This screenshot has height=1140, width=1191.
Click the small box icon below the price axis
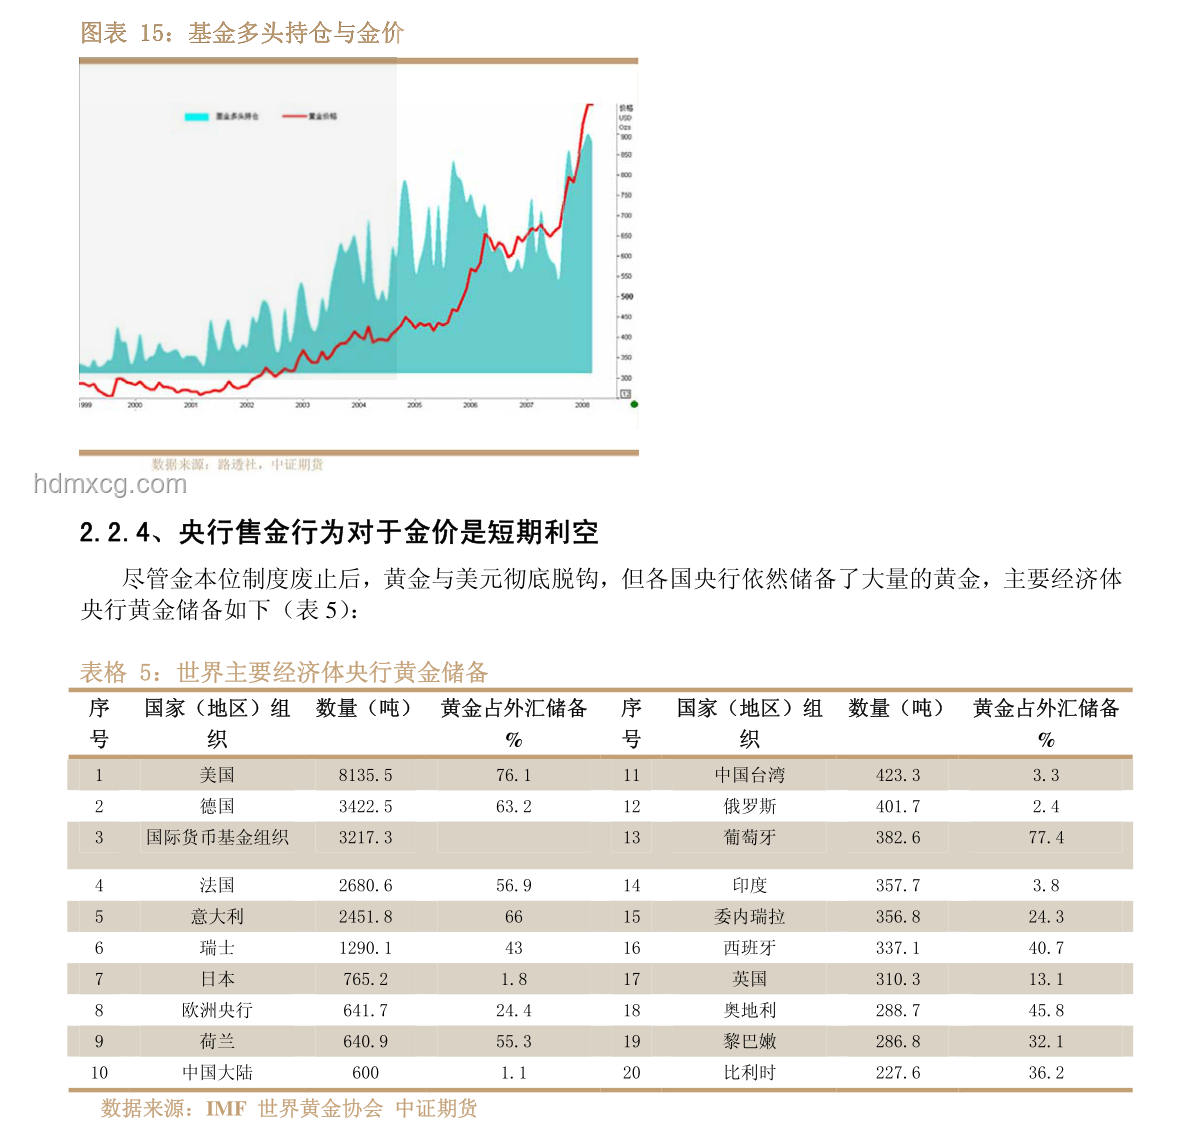625,393
